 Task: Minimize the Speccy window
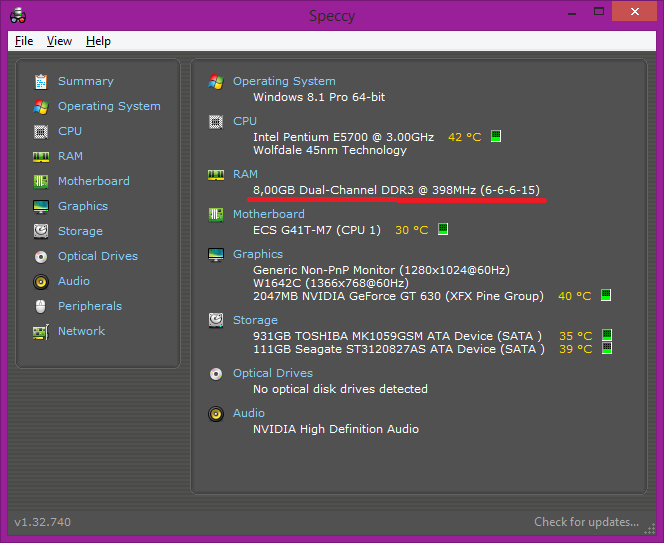click(x=572, y=12)
